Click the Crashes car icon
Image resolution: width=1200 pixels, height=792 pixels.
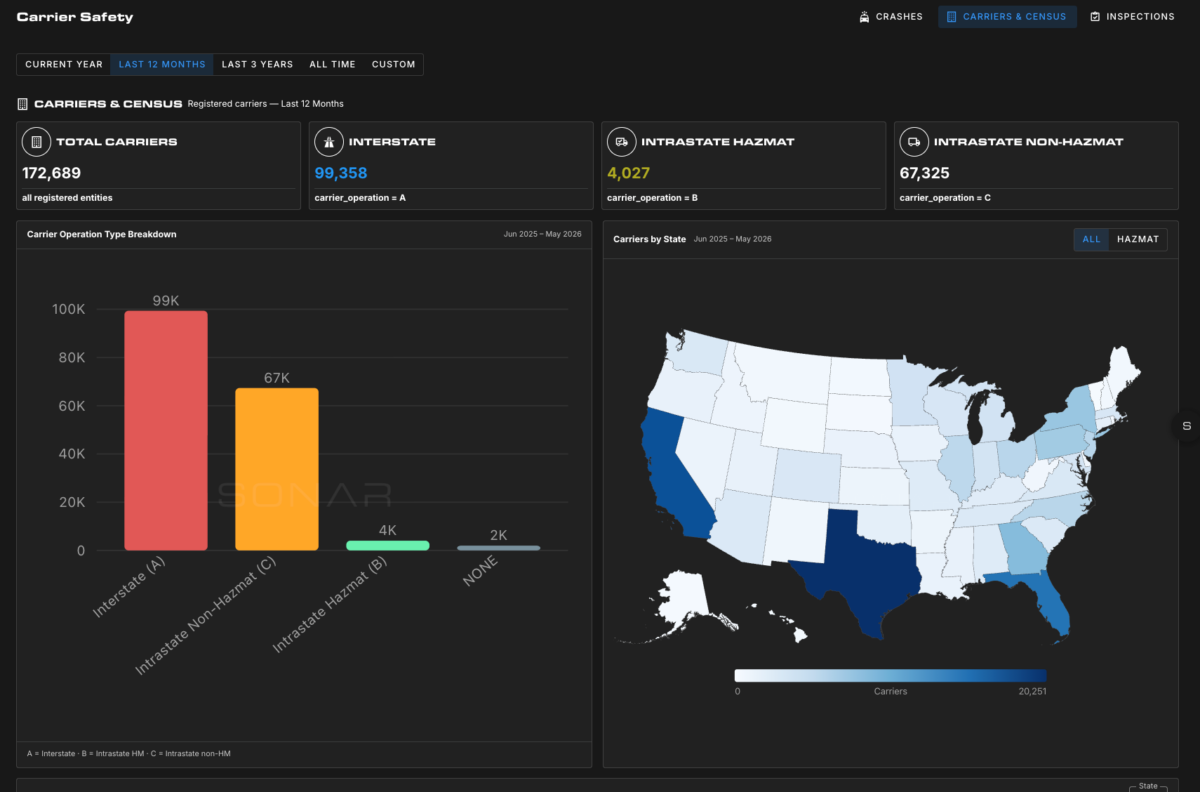coord(864,17)
